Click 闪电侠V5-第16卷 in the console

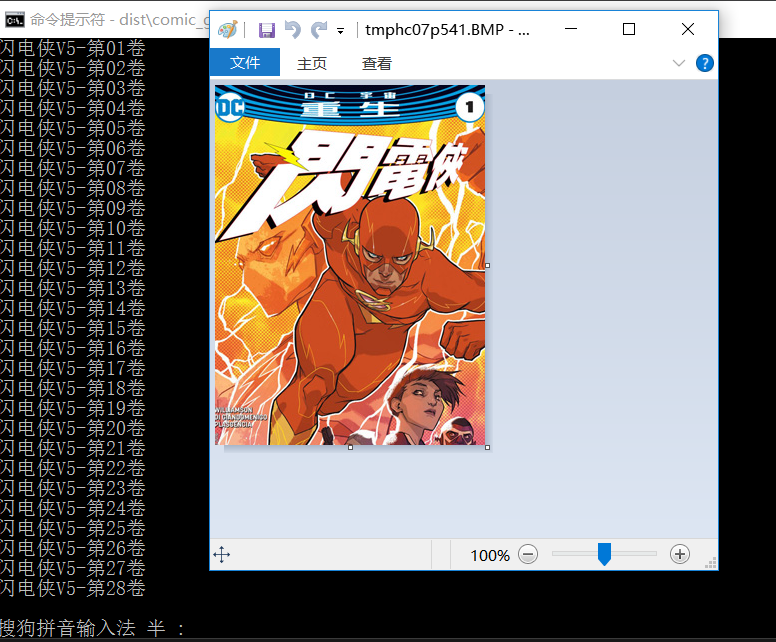pos(73,348)
